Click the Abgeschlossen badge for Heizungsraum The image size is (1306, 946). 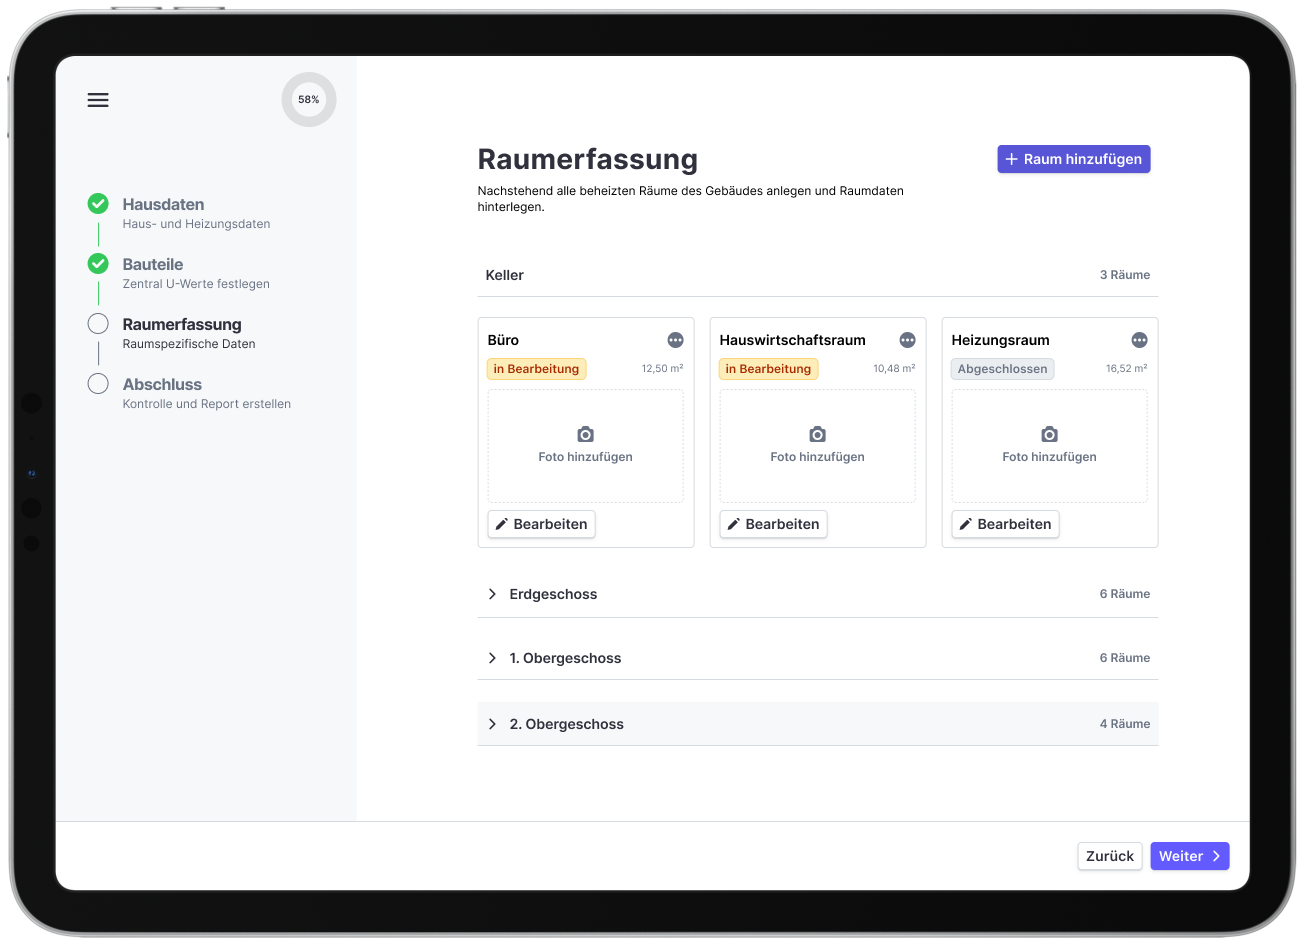pyautogui.click(x=1003, y=369)
